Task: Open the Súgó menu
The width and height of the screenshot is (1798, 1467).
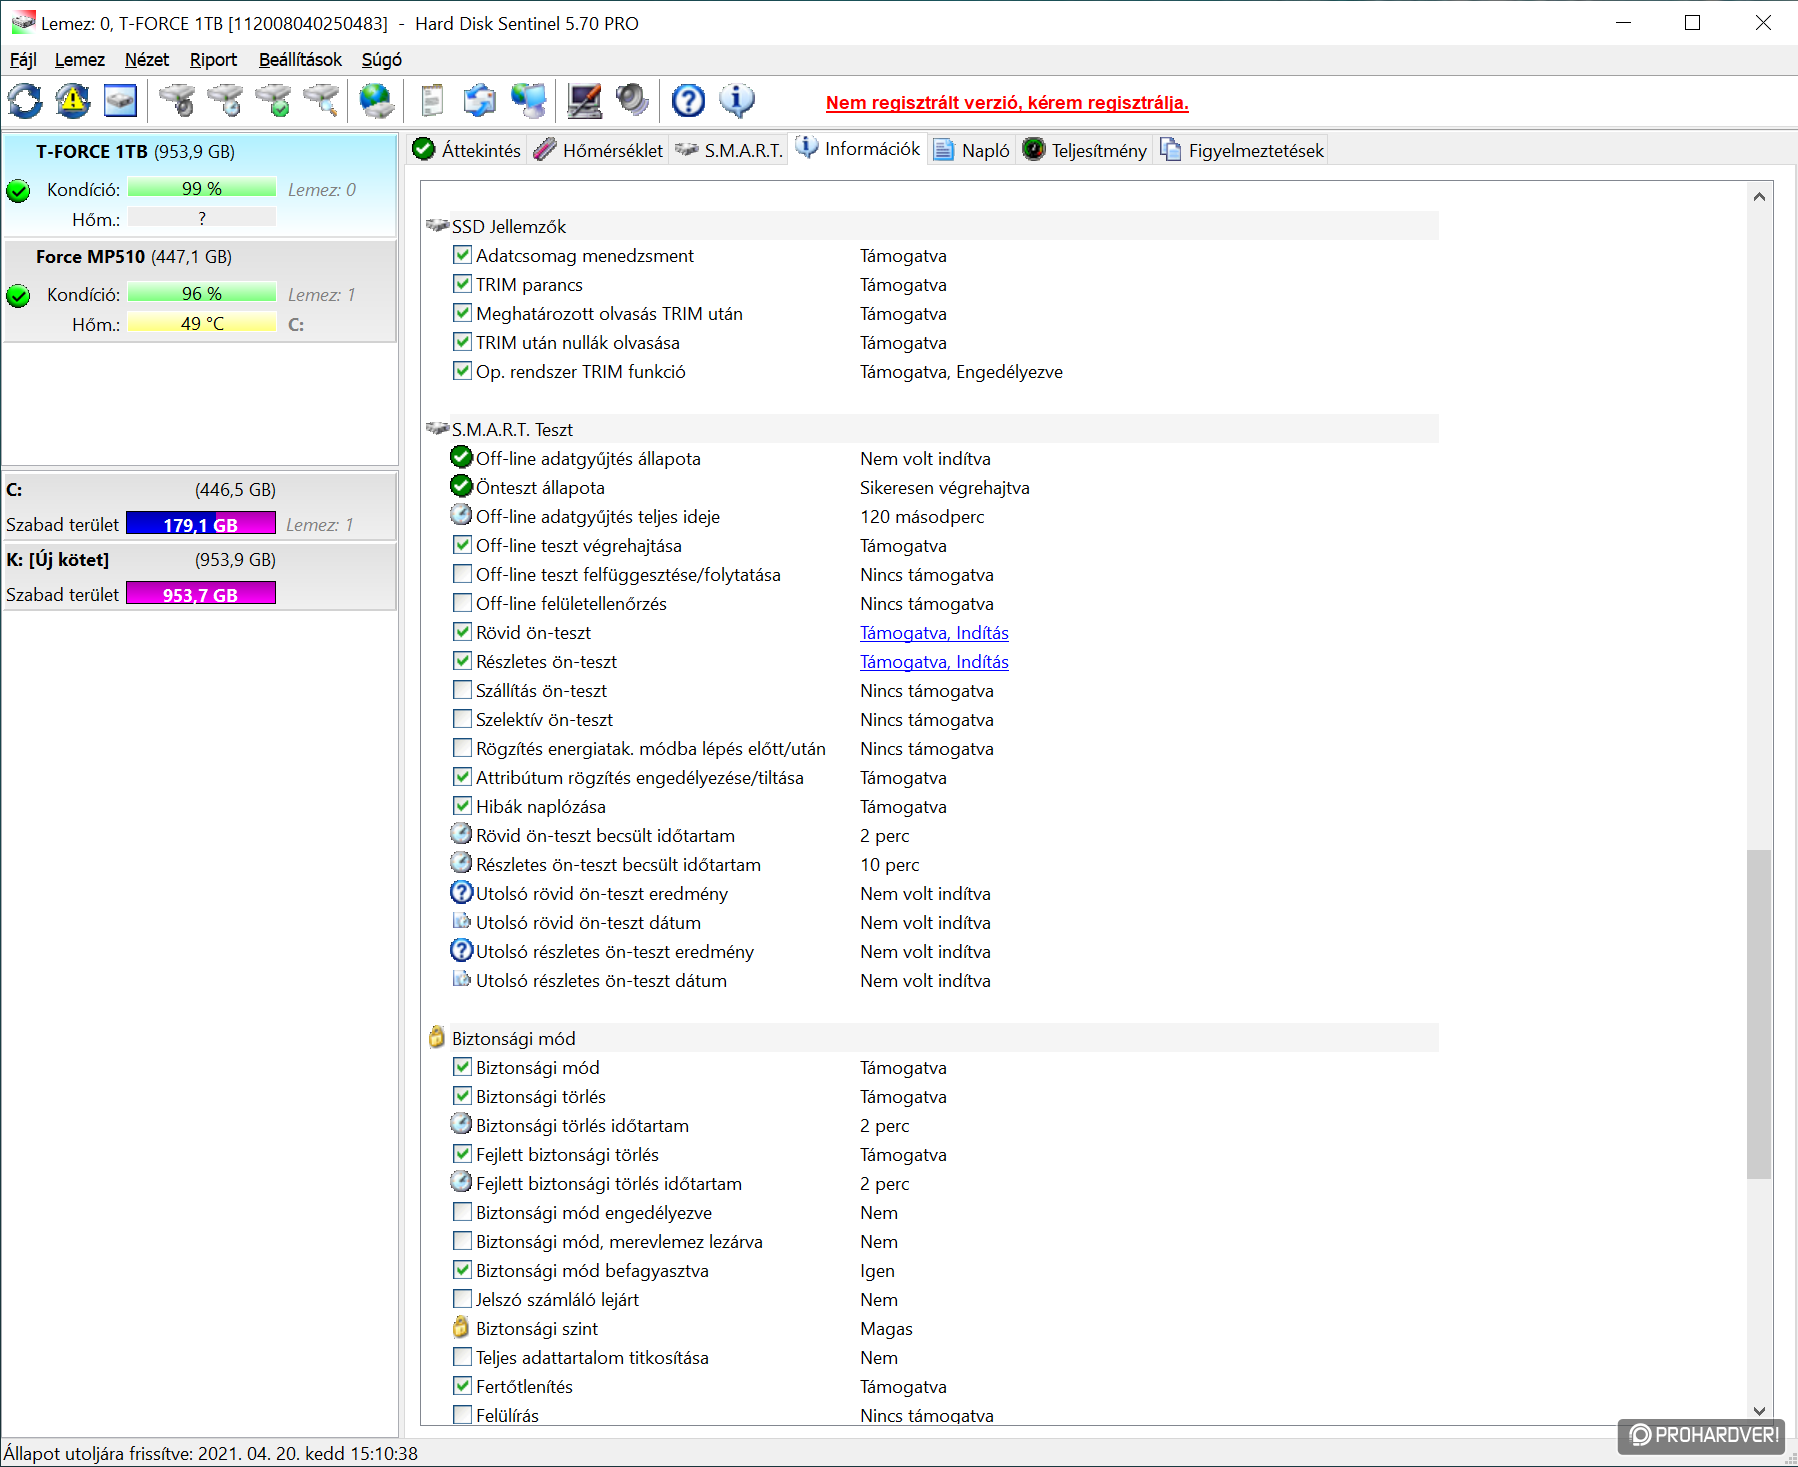Action: [382, 60]
